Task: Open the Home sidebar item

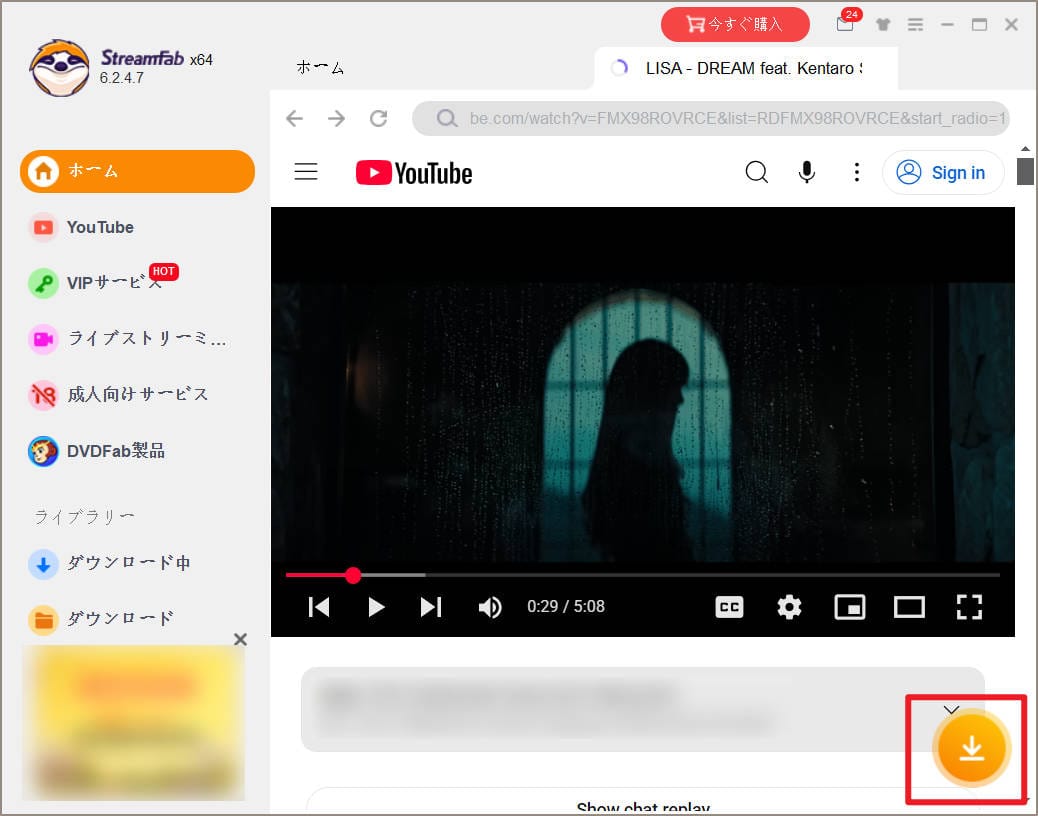Action: (x=137, y=171)
